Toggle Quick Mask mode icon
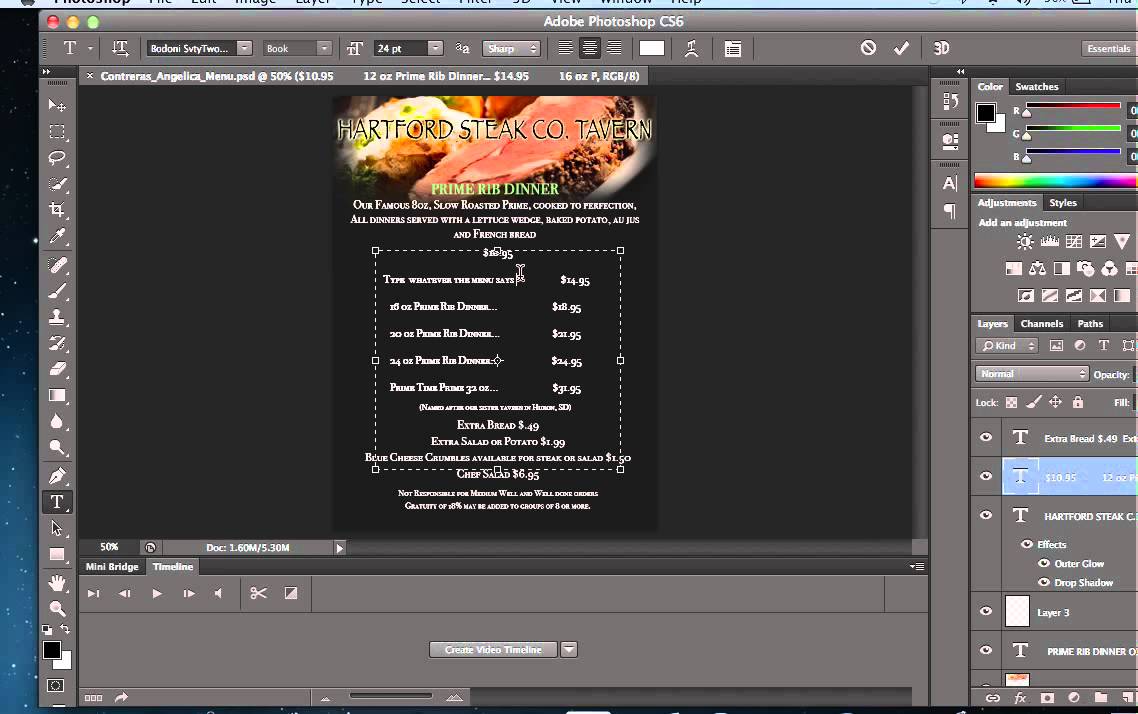Screen dimensions: 1138x714 click(55, 686)
